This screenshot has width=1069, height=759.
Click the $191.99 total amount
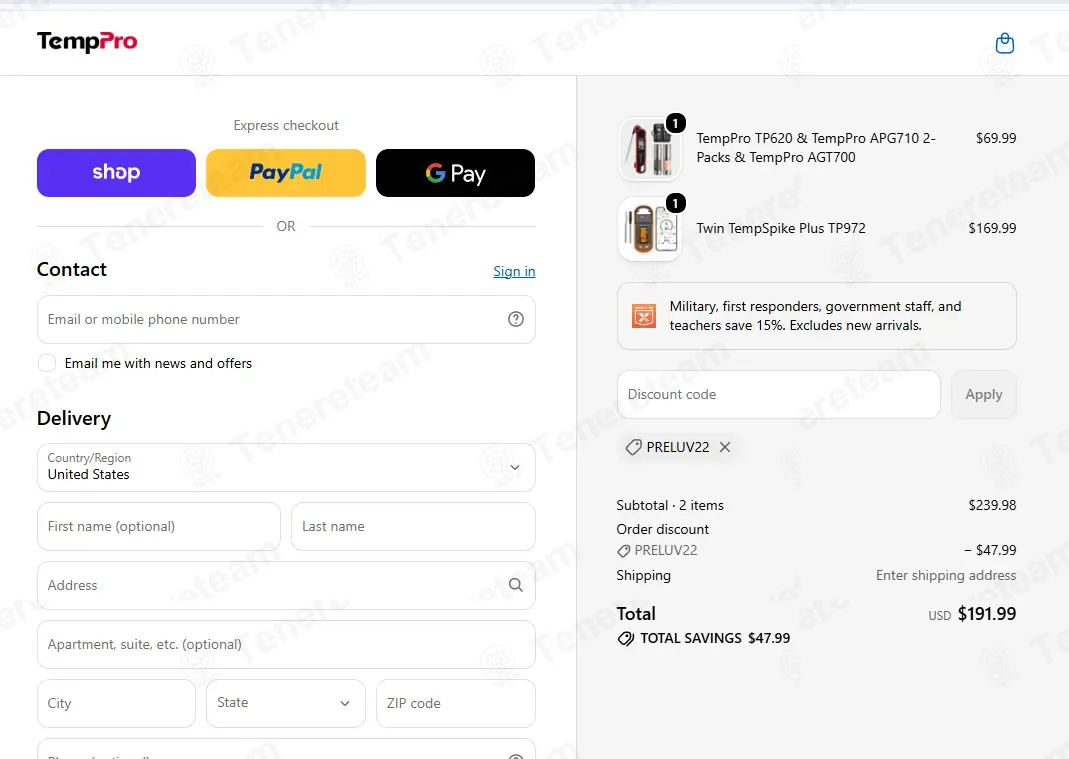(987, 614)
